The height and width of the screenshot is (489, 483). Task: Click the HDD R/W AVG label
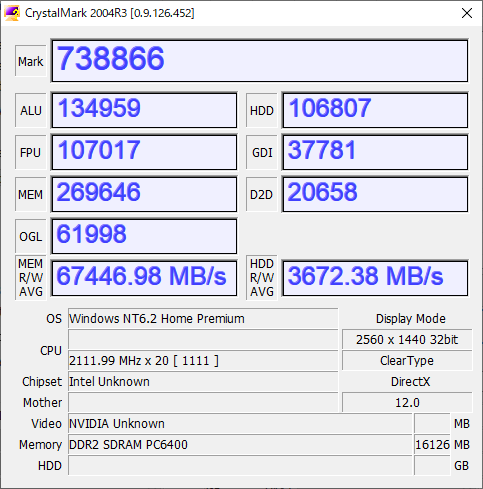coord(262,278)
